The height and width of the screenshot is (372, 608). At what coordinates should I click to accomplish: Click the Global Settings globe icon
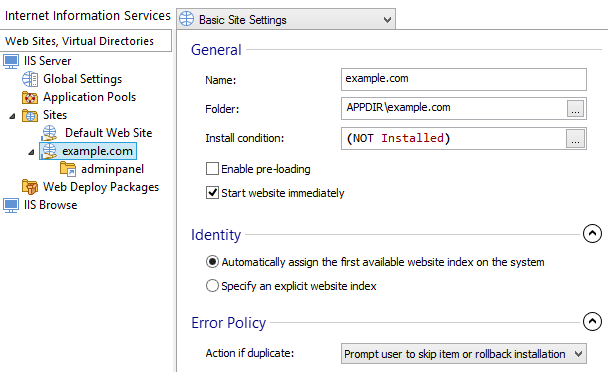pos(30,79)
